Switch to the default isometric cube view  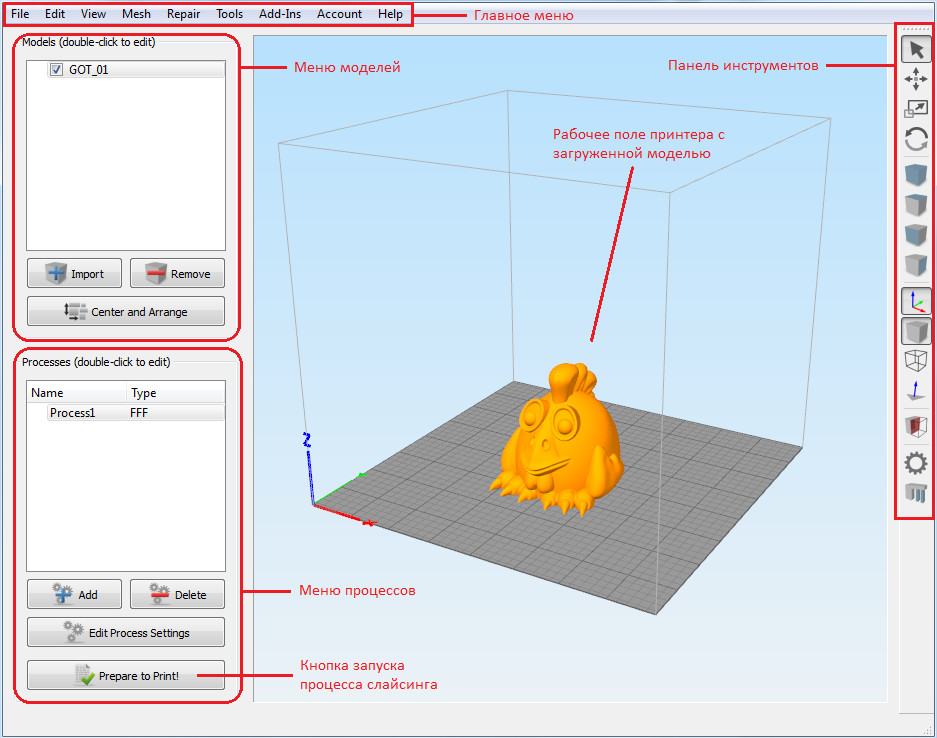(x=916, y=176)
